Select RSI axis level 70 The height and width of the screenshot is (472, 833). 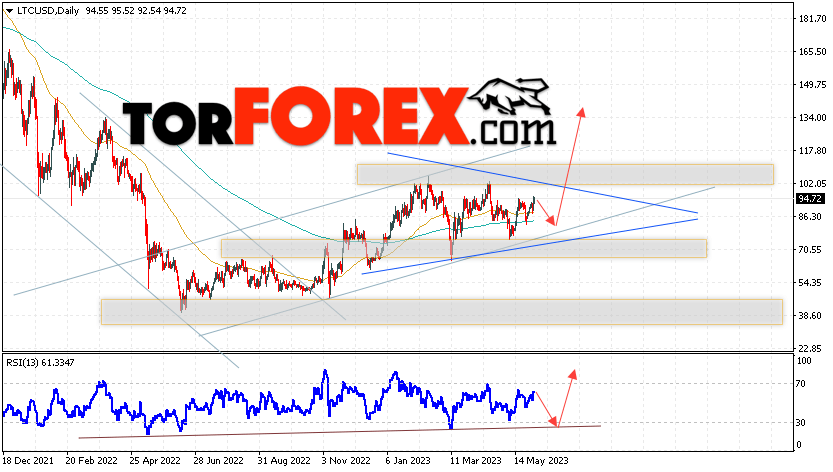click(801, 384)
